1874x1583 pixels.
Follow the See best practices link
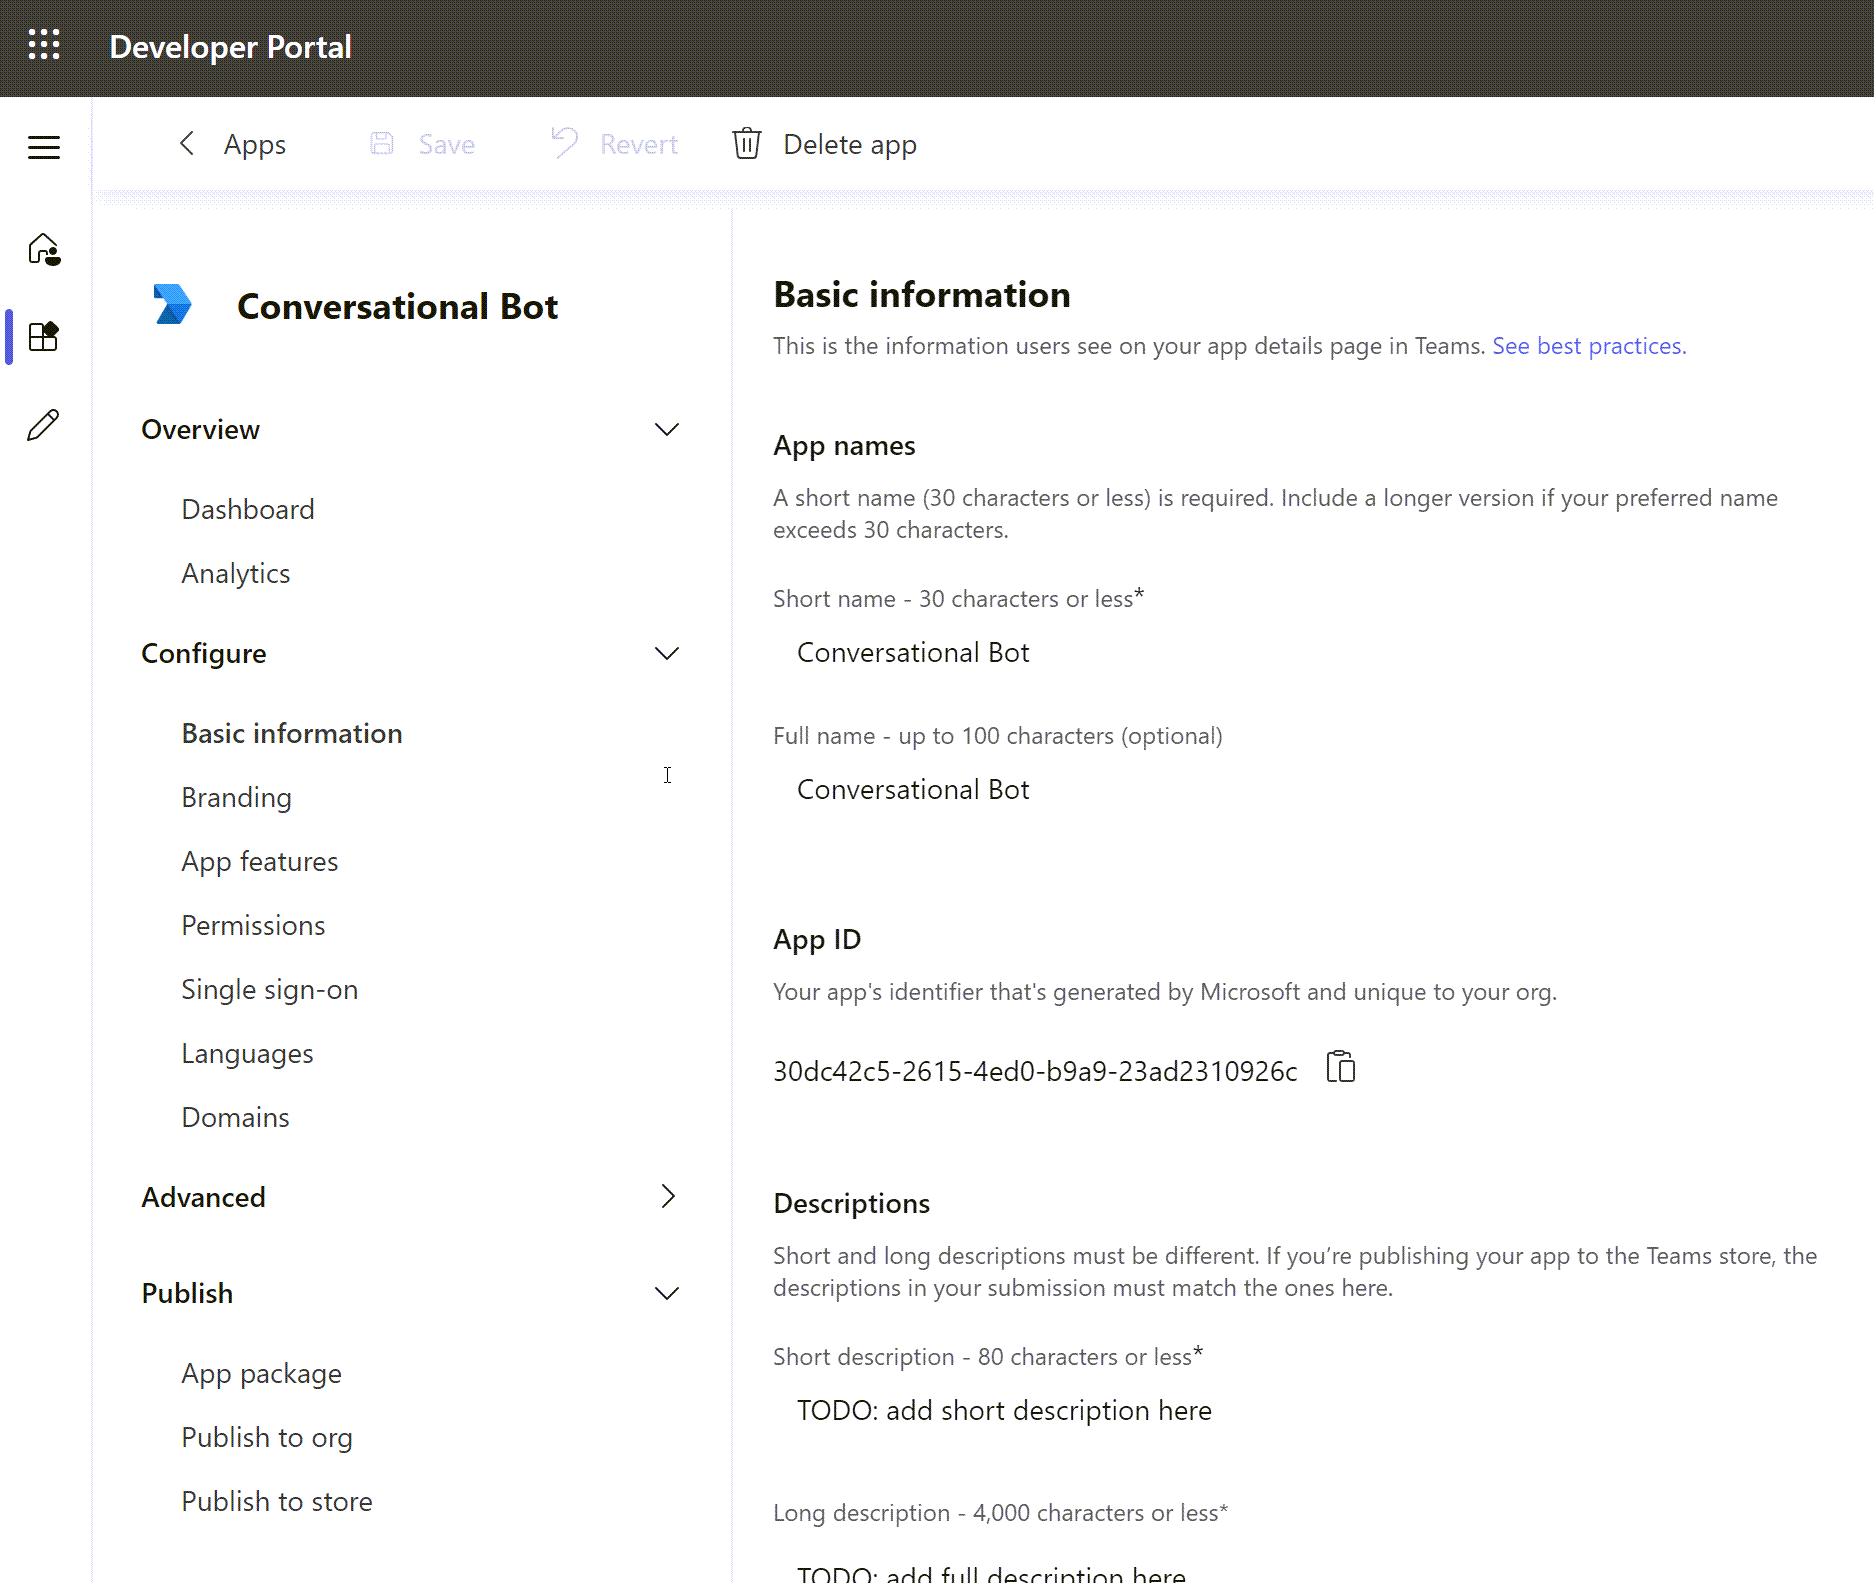coord(1589,346)
